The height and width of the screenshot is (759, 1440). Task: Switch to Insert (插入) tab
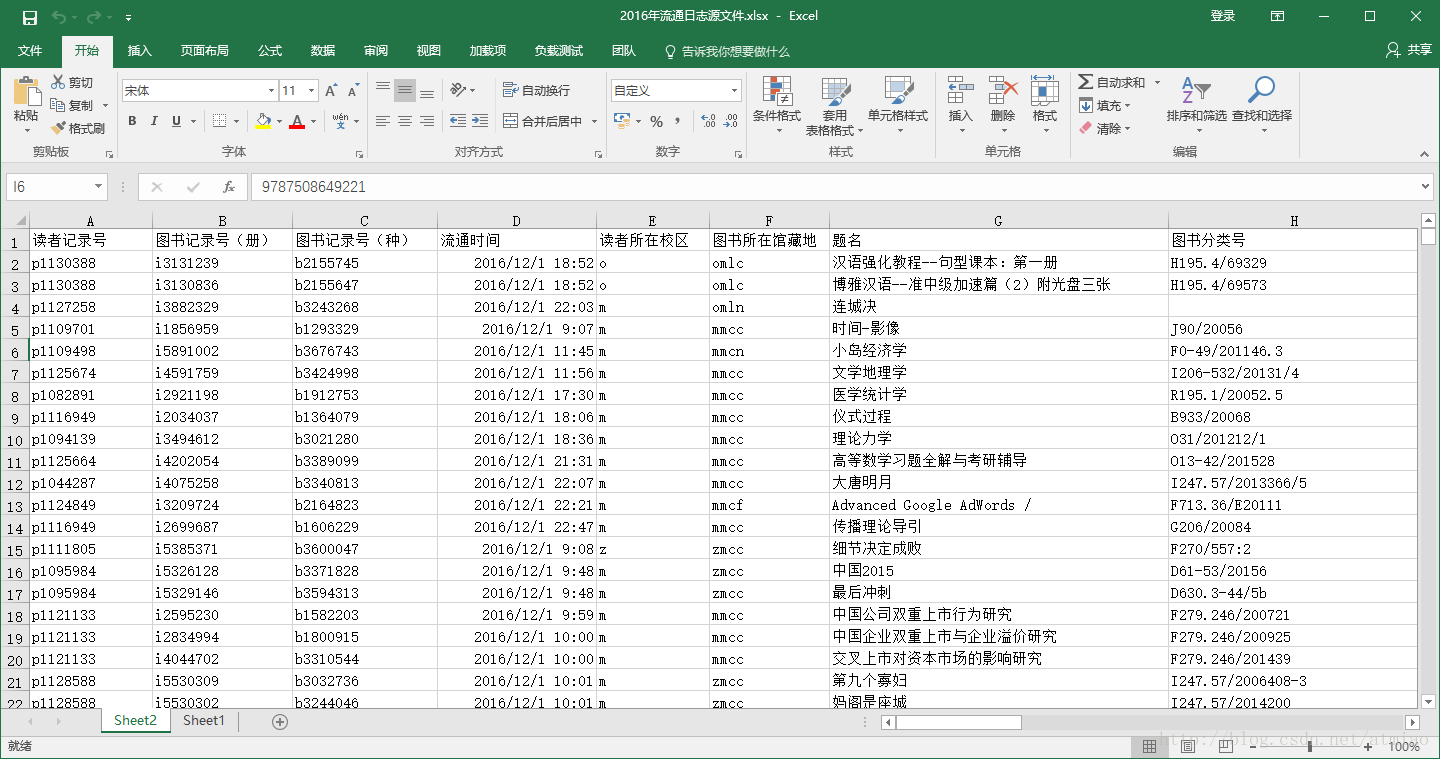coord(140,50)
